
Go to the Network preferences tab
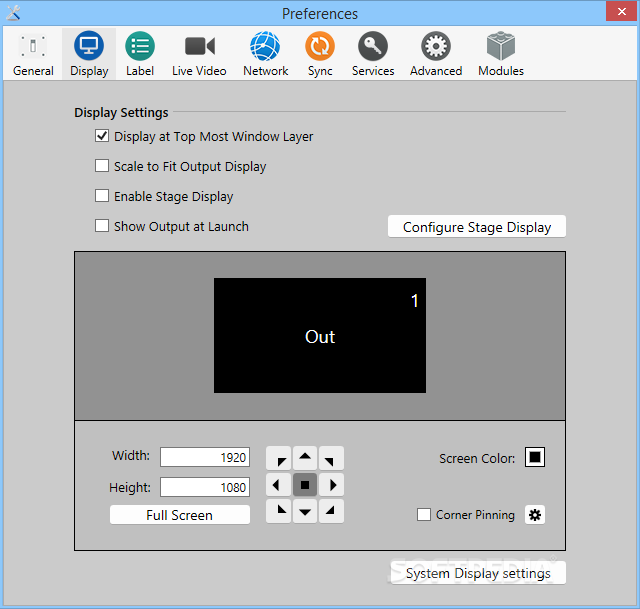(x=266, y=54)
